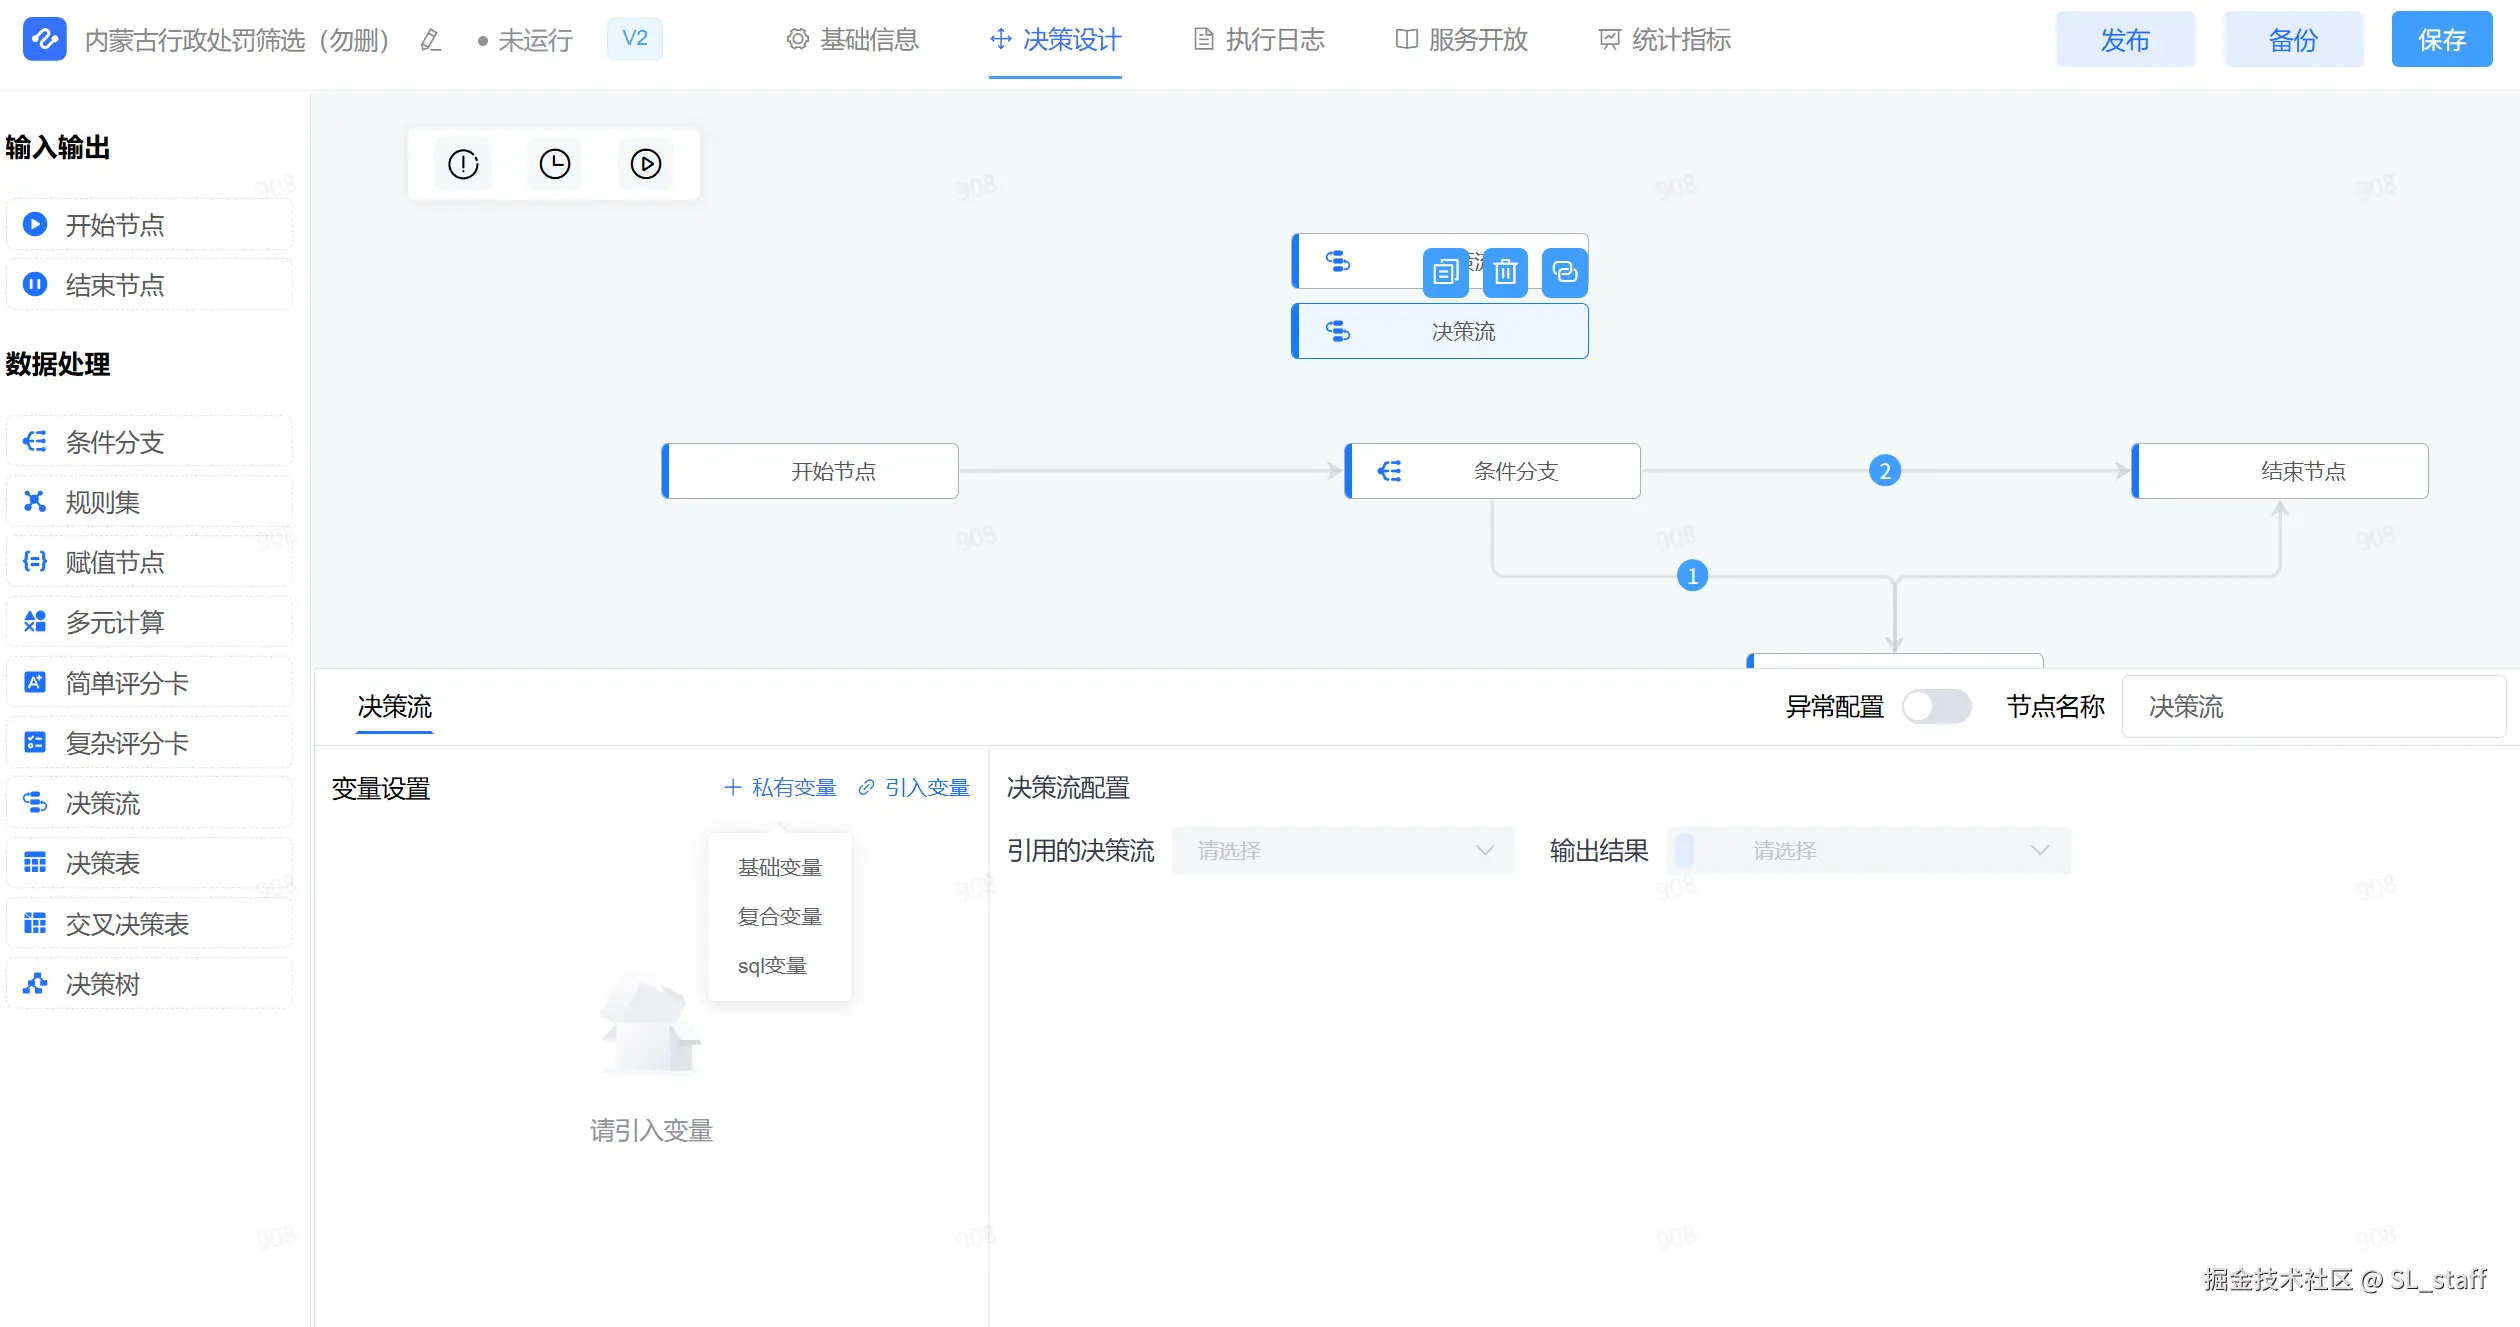Click the clock history icon in canvas toolbar
Viewport: 2520px width, 1327px height.
click(555, 164)
